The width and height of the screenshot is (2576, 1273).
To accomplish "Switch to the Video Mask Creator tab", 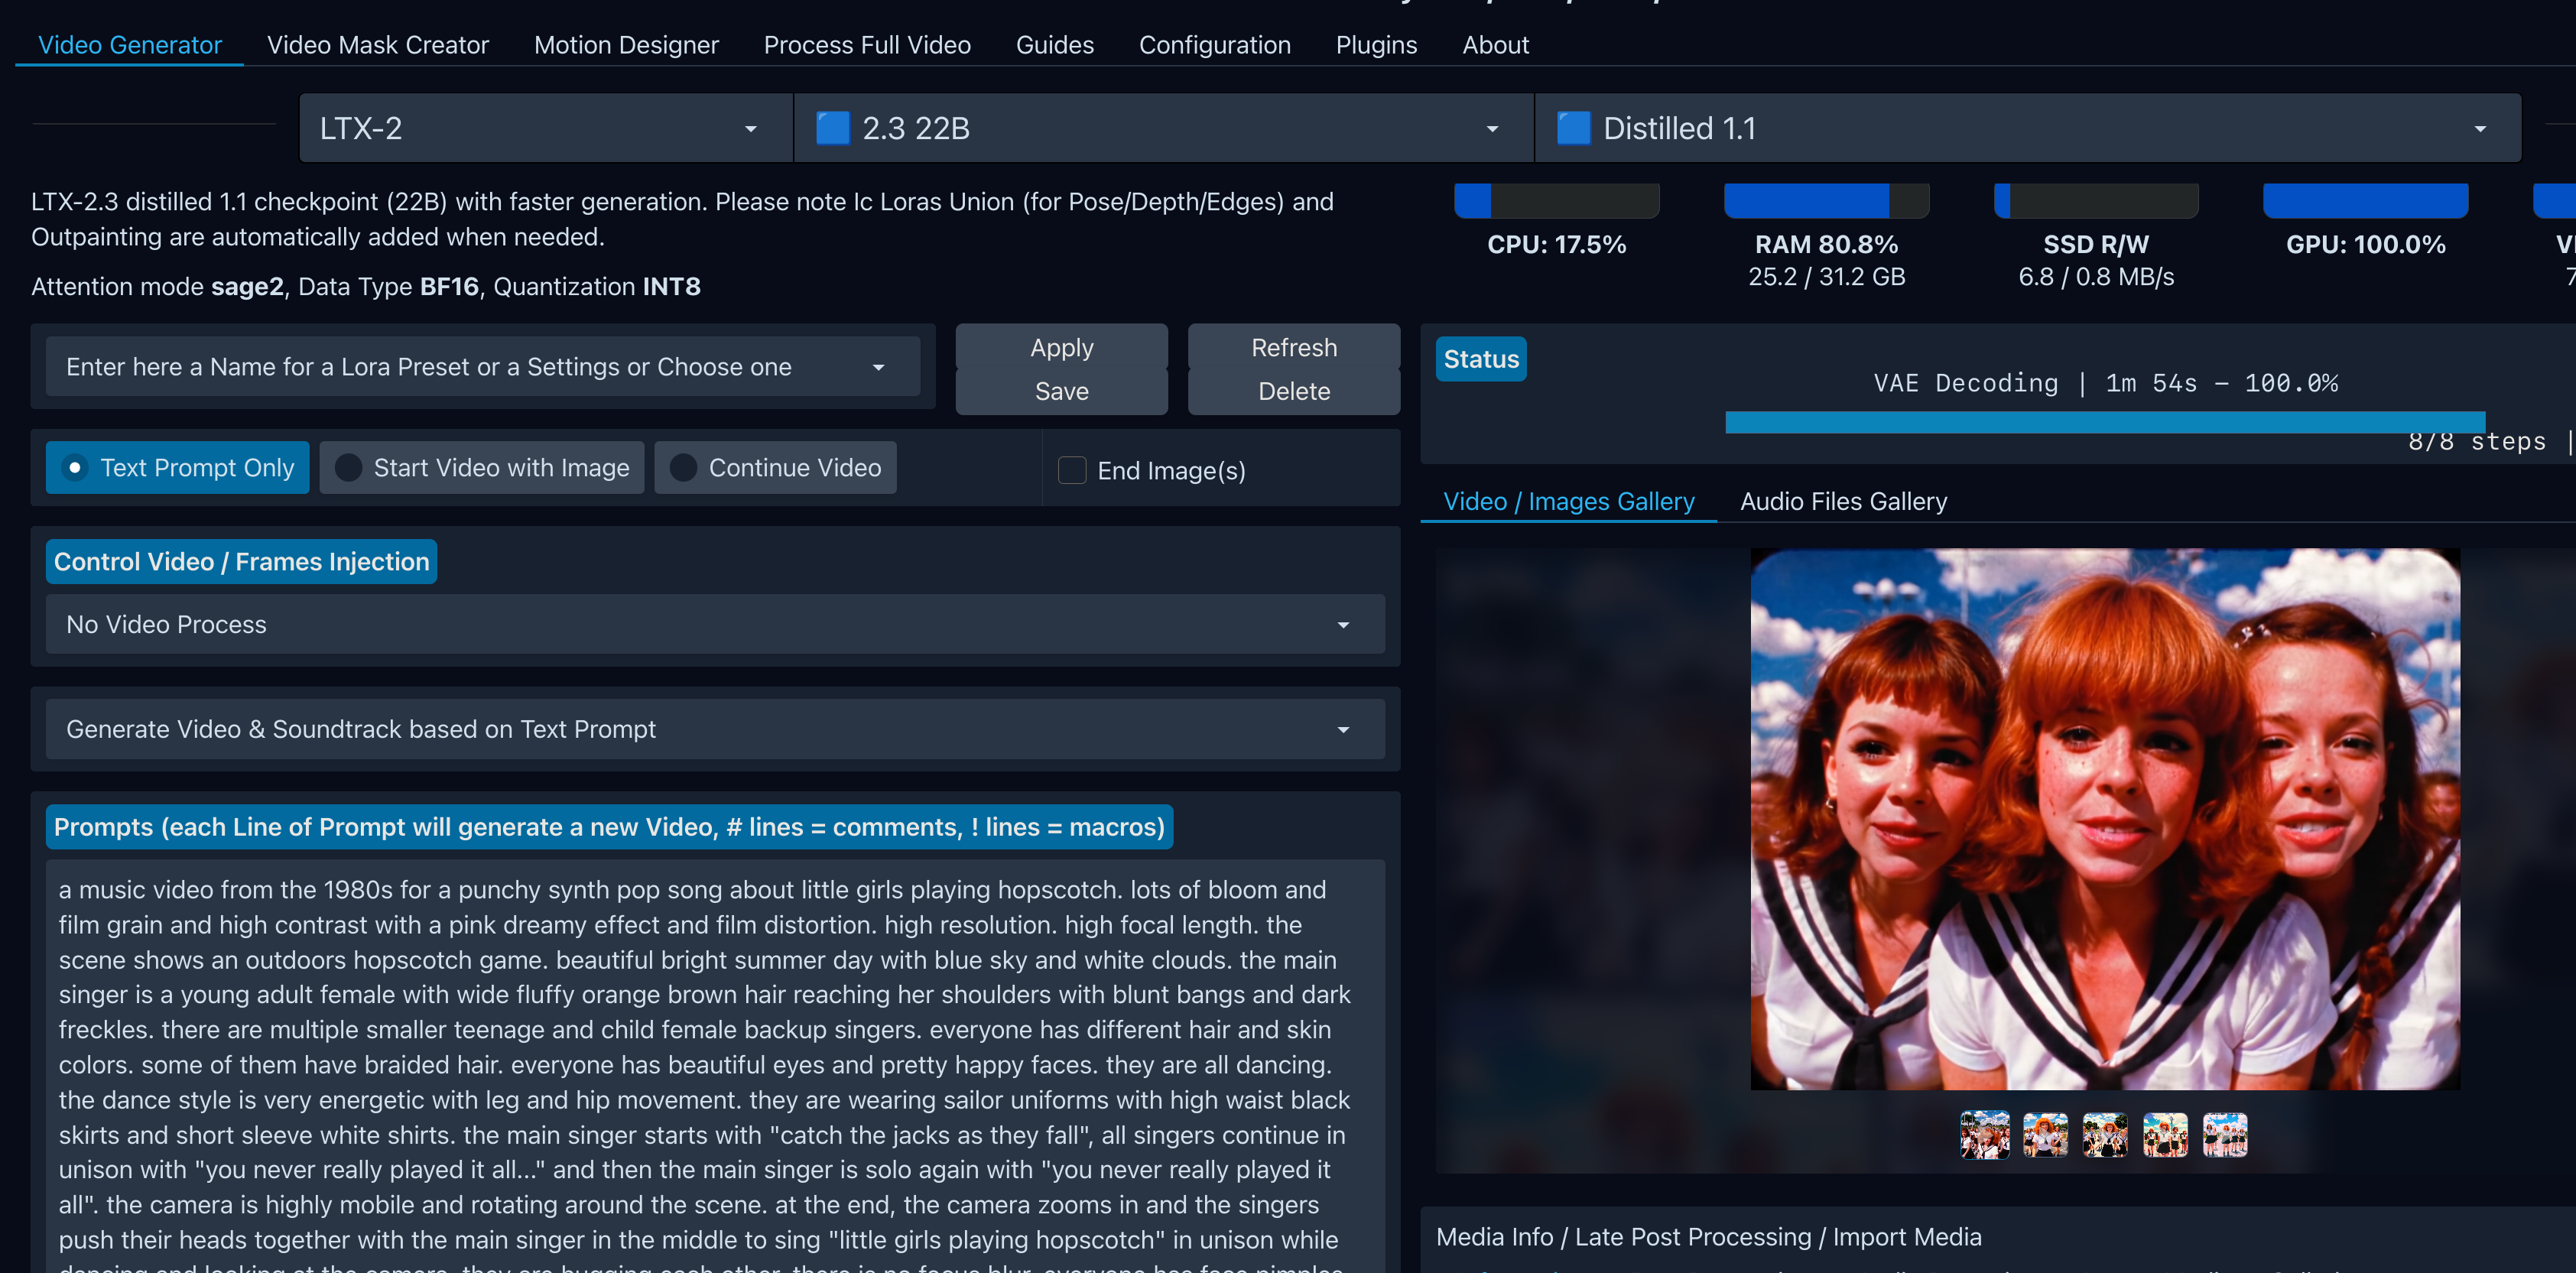I will [377, 45].
